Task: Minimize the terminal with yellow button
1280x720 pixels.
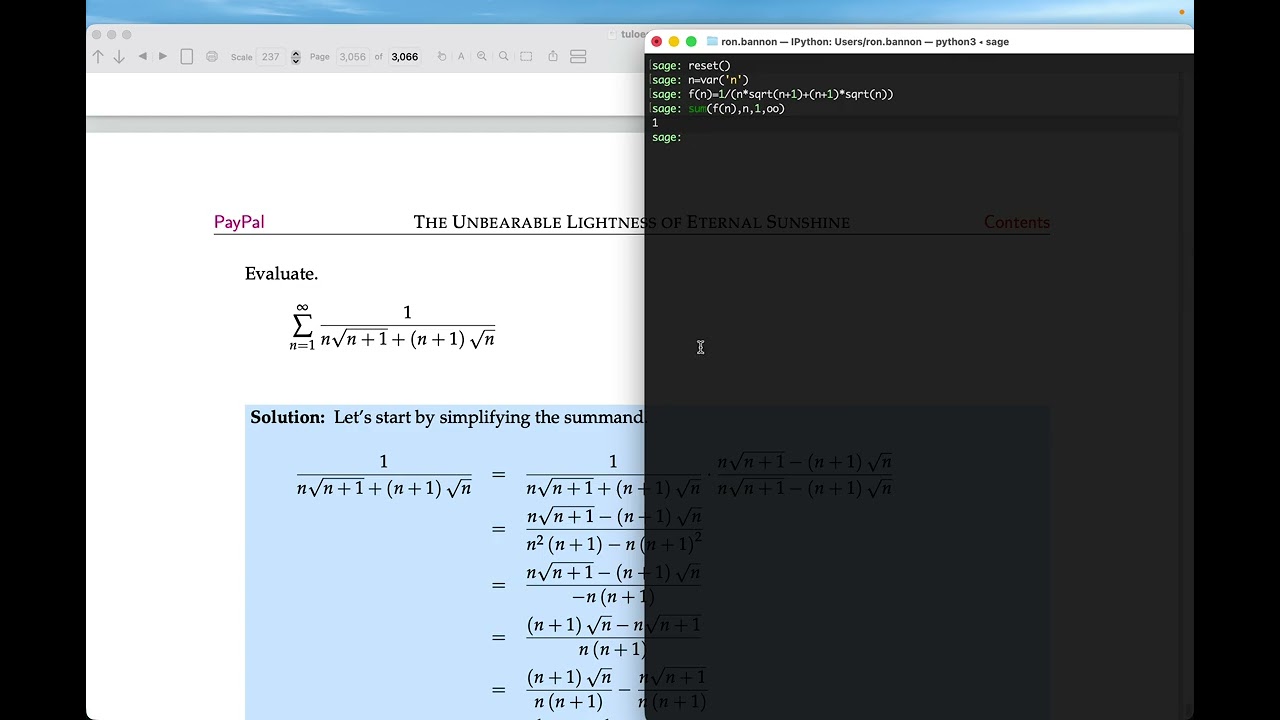Action: point(674,42)
